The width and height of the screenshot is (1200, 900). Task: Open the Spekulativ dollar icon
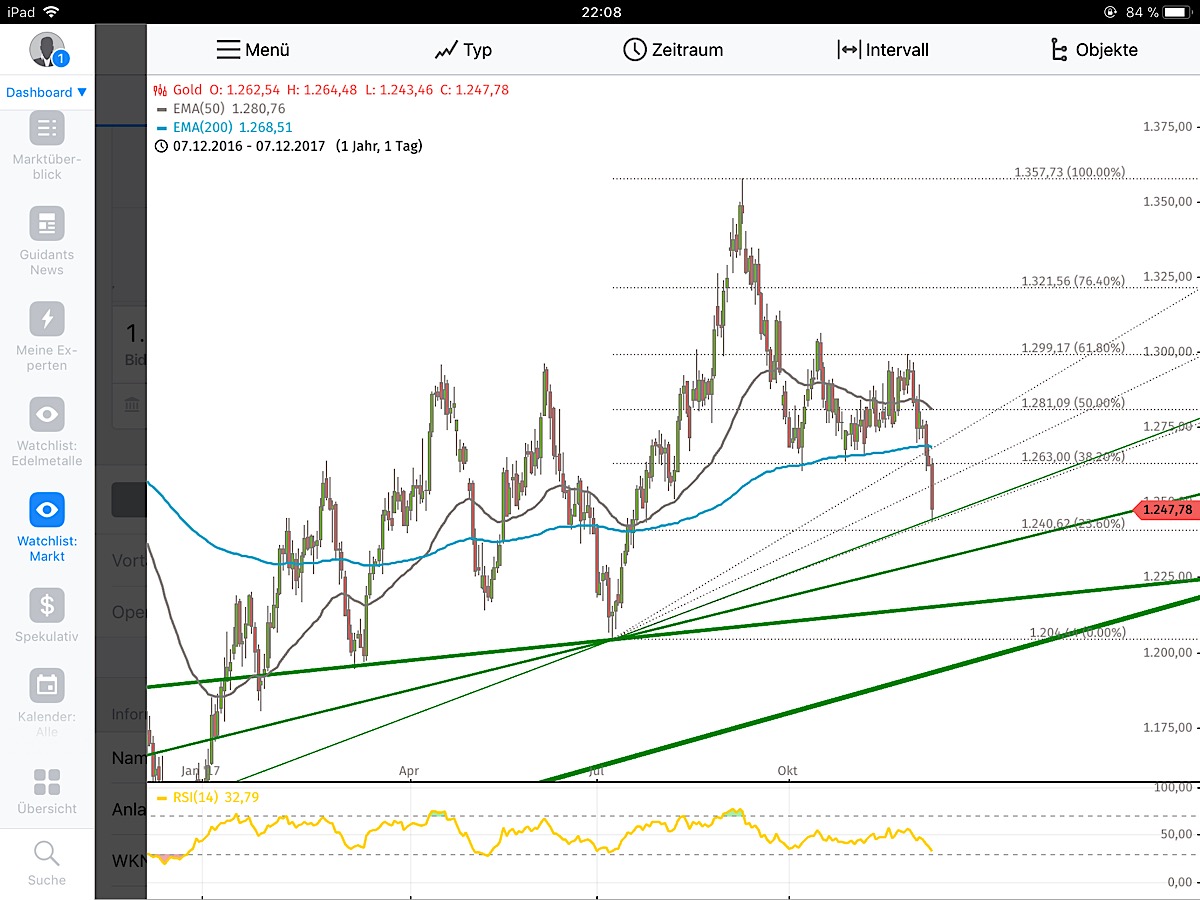click(46, 603)
